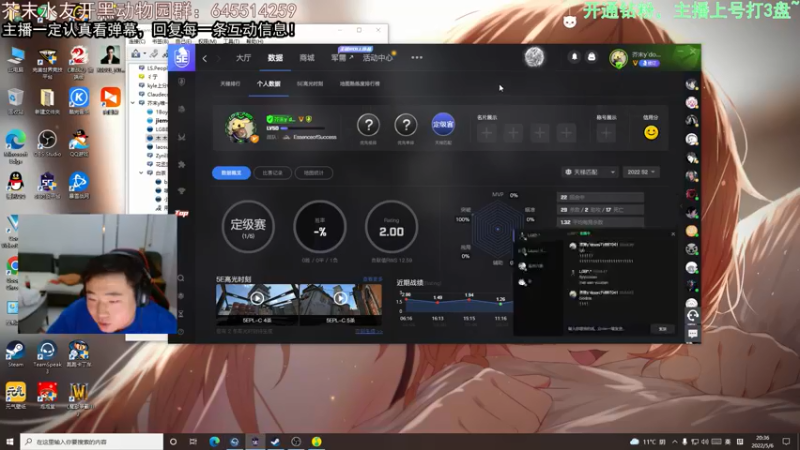Select kyle上分 row in TeamSpeak tree

tap(152, 85)
